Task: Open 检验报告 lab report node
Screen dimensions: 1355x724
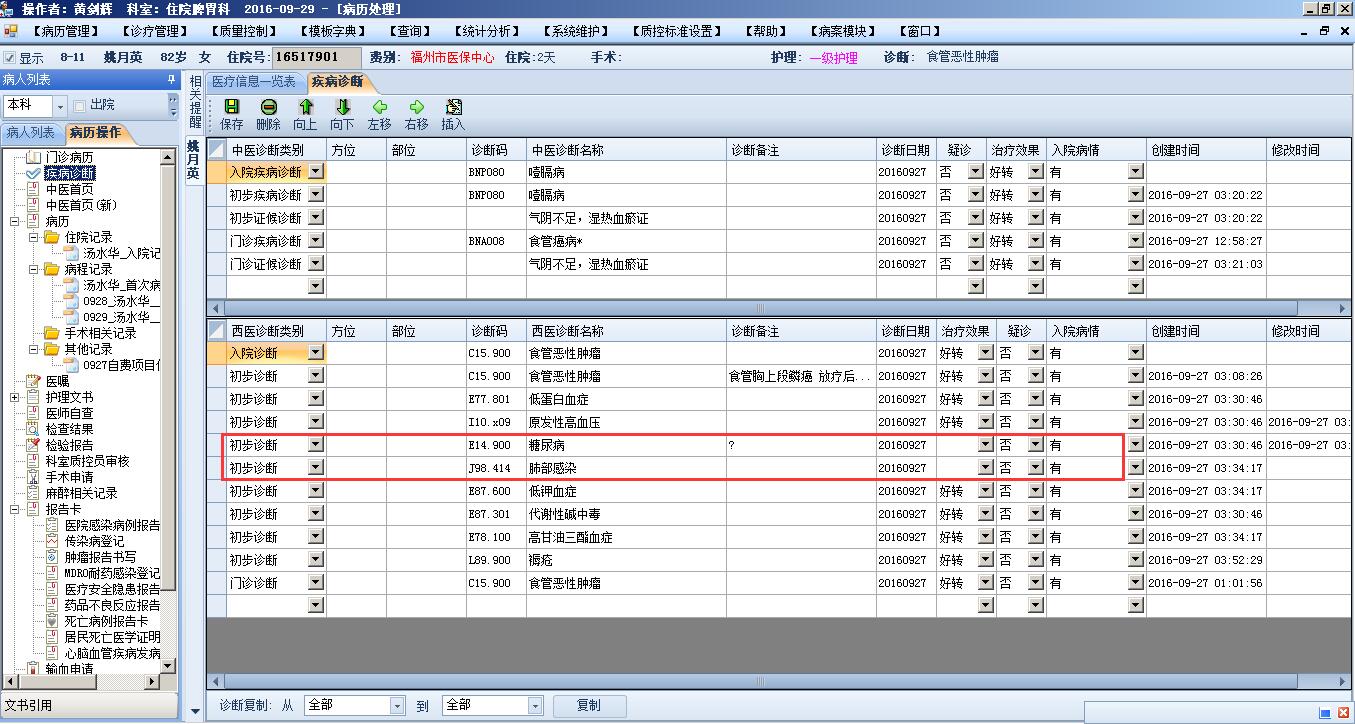Action: tap(69, 445)
